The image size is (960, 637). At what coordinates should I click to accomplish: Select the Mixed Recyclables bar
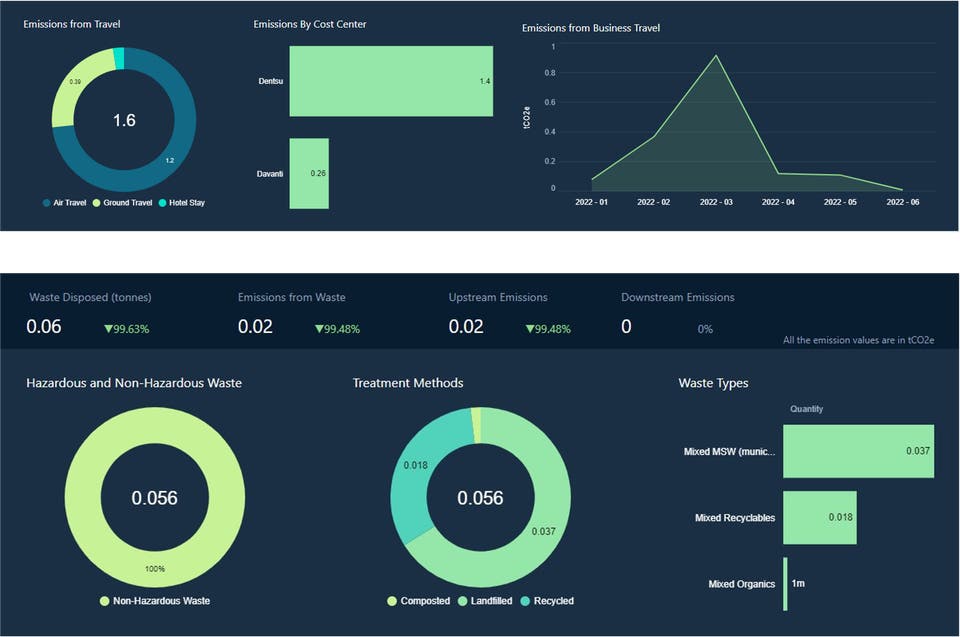pos(819,517)
